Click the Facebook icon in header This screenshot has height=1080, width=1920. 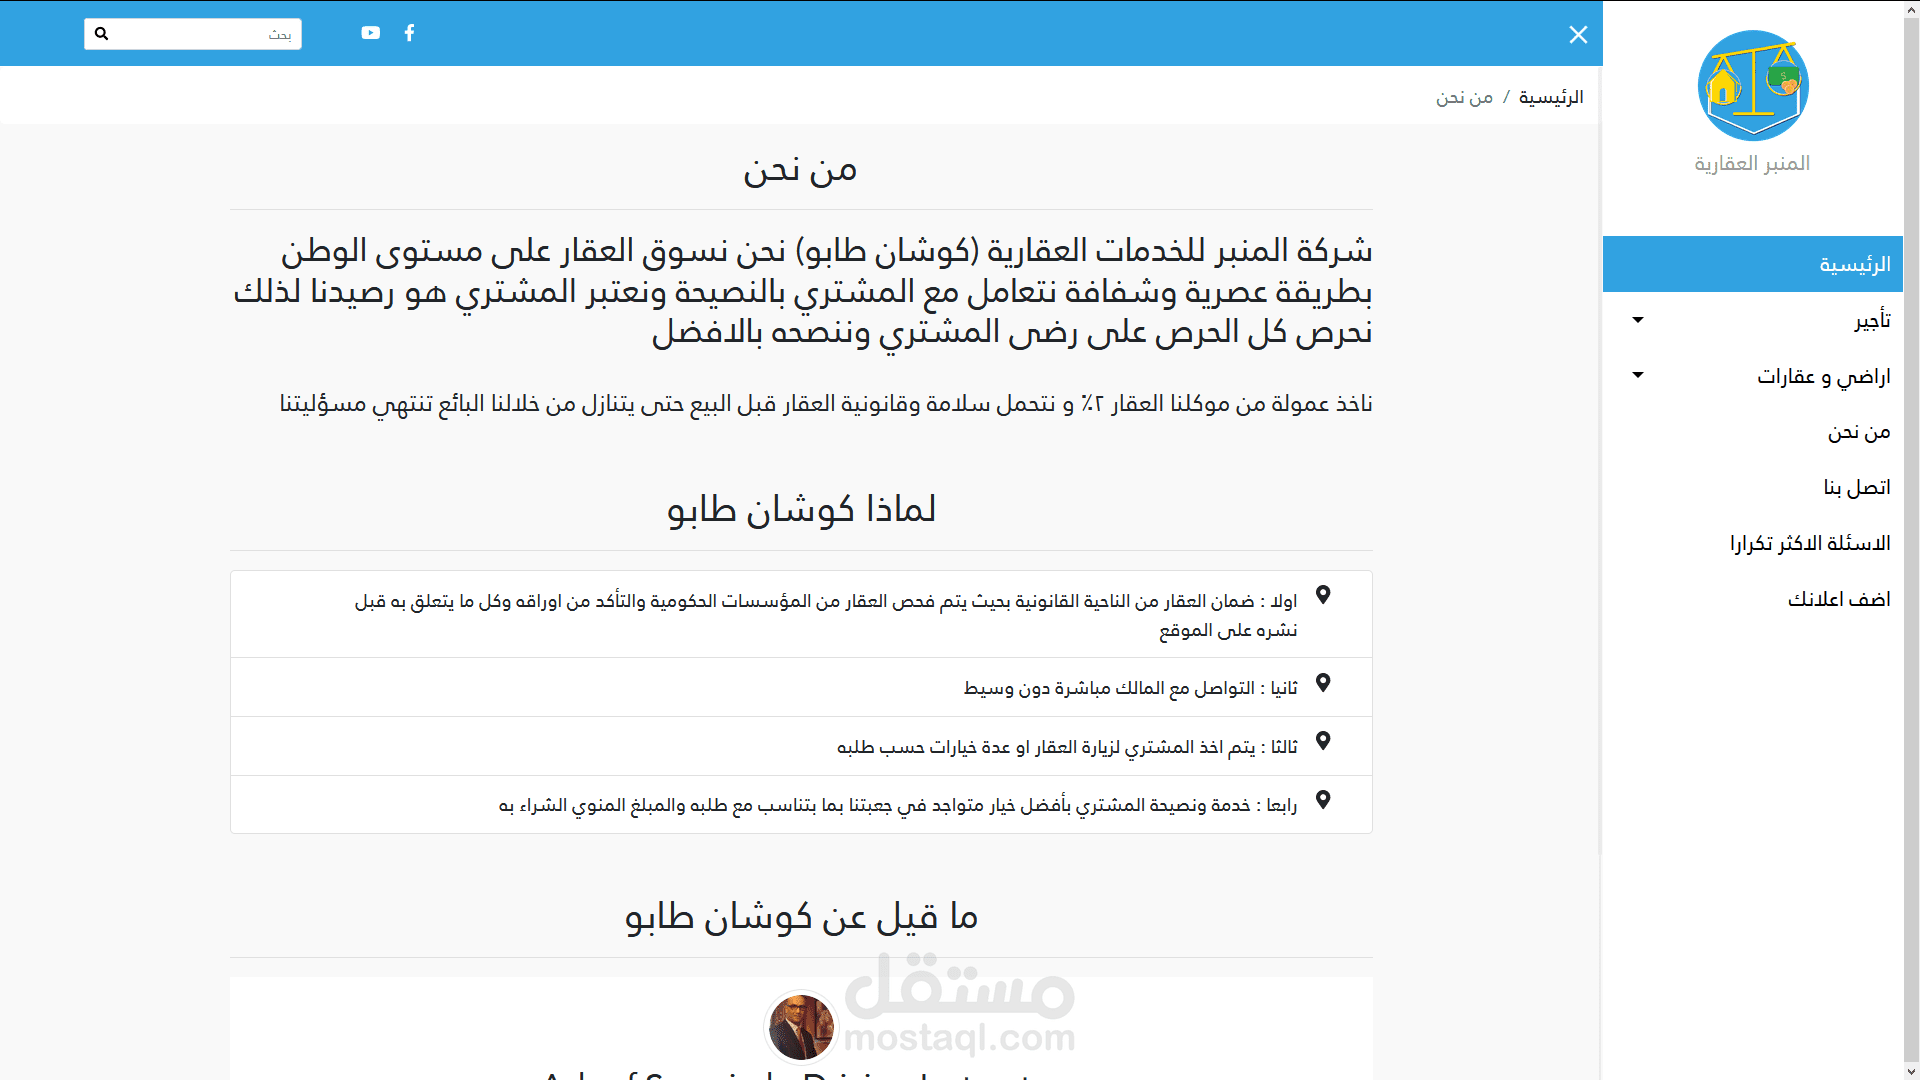[x=409, y=33]
